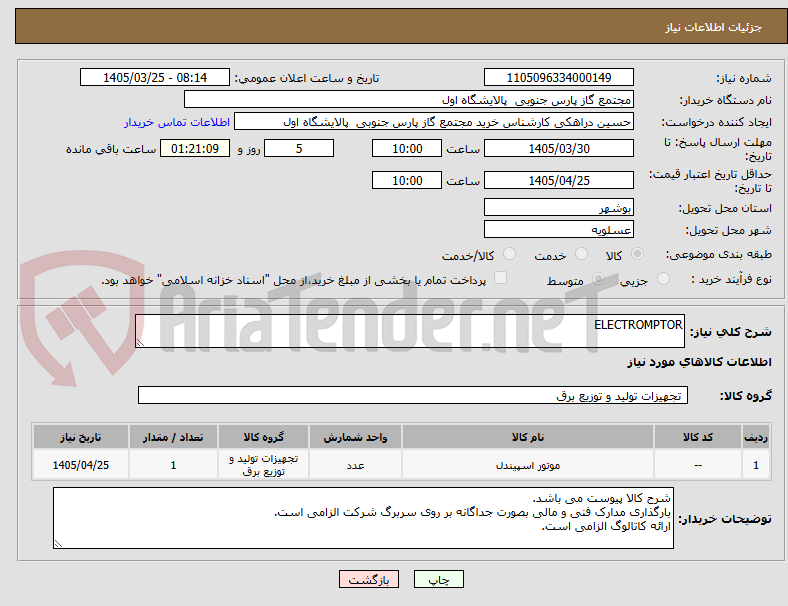Screen dimensions: 788x606
Task: Click the price validity date 1405/04/25 field
Action: [x=559, y=180]
